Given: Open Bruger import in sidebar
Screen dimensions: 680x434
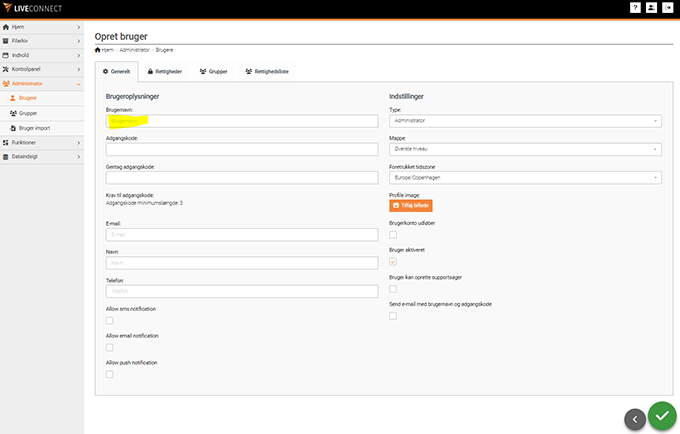Looking at the screenshot, I should point(35,128).
